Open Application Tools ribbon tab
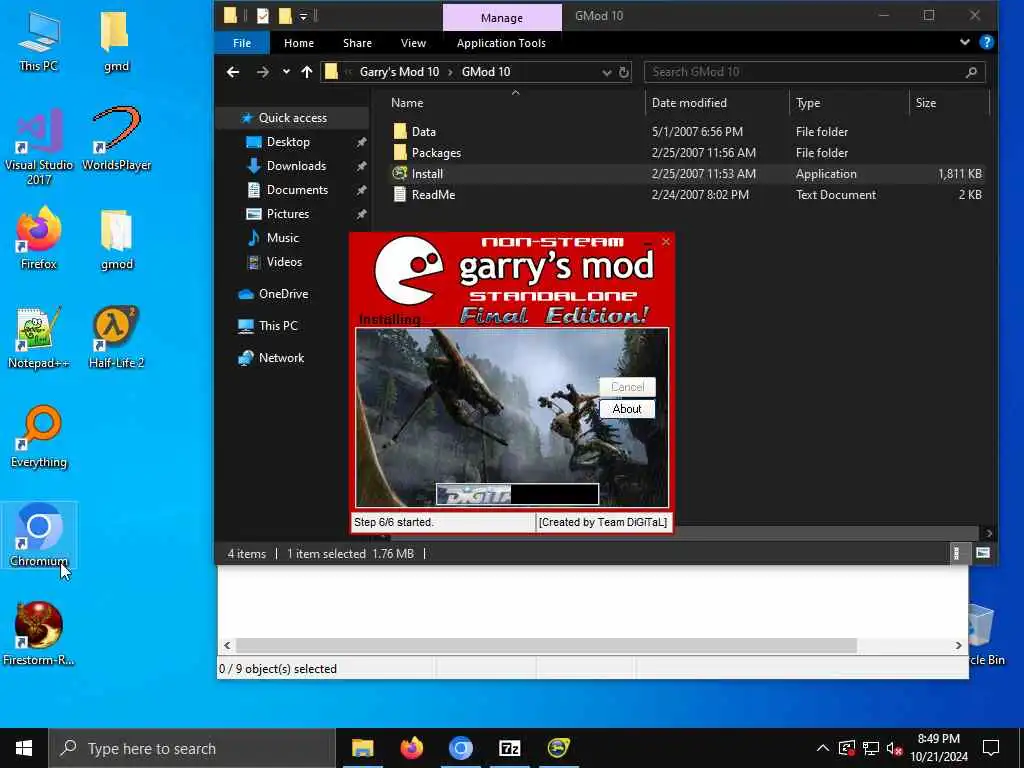Viewport: 1024px width, 768px height. [501, 43]
